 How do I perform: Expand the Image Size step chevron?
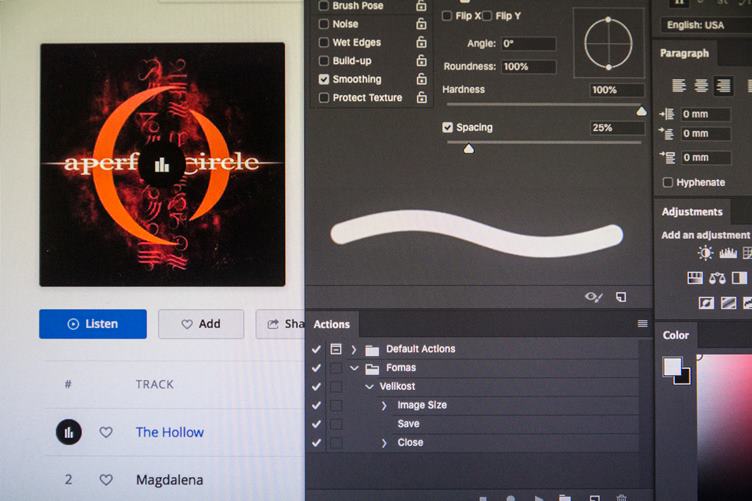pyautogui.click(x=384, y=406)
